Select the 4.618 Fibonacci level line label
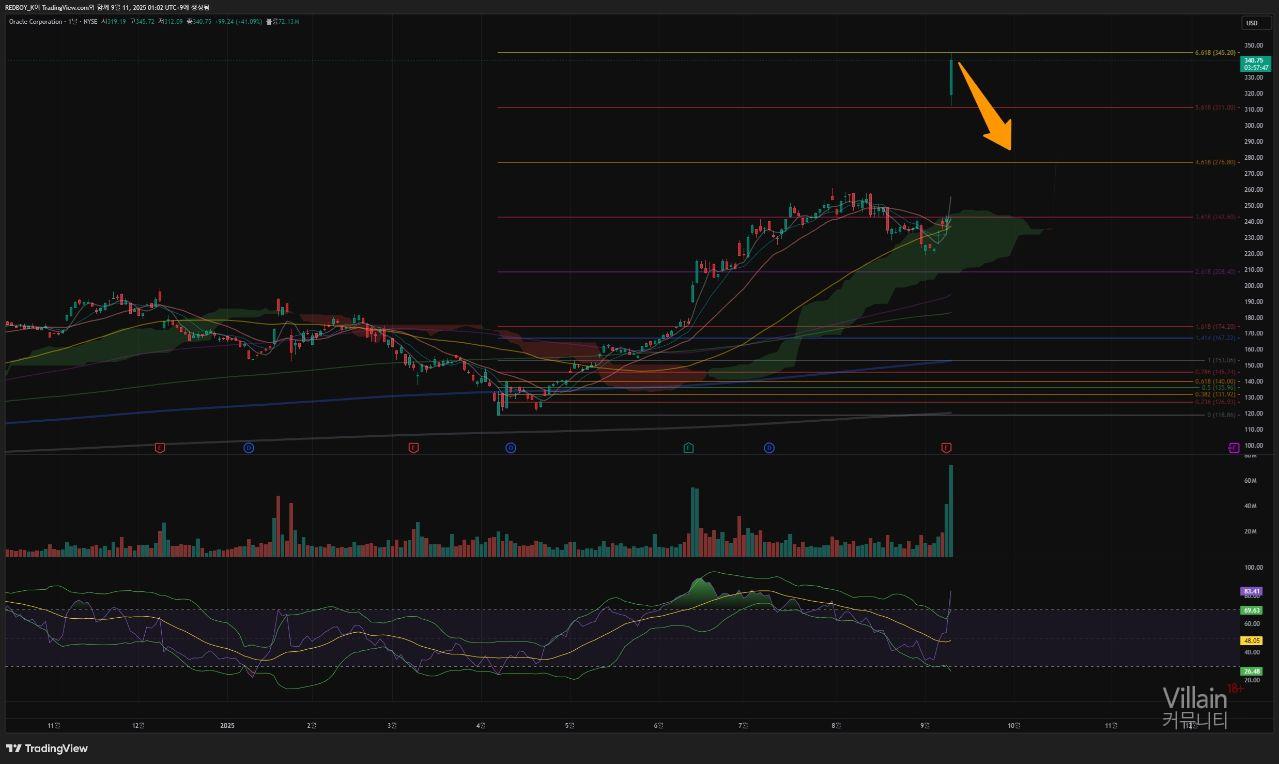Image resolution: width=1279 pixels, height=764 pixels. click(1216, 162)
